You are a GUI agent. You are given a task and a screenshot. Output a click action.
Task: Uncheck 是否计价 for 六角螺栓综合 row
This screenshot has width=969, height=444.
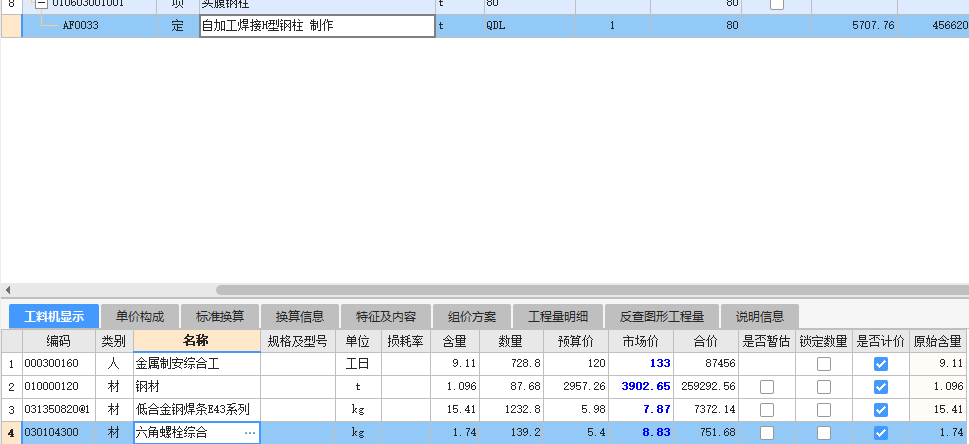(x=881, y=433)
